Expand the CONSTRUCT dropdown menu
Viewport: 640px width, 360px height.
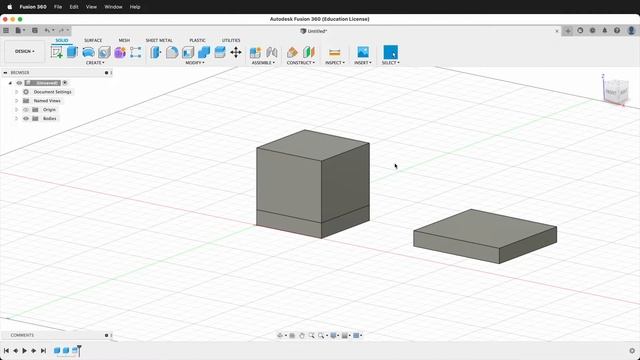(301, 63)
